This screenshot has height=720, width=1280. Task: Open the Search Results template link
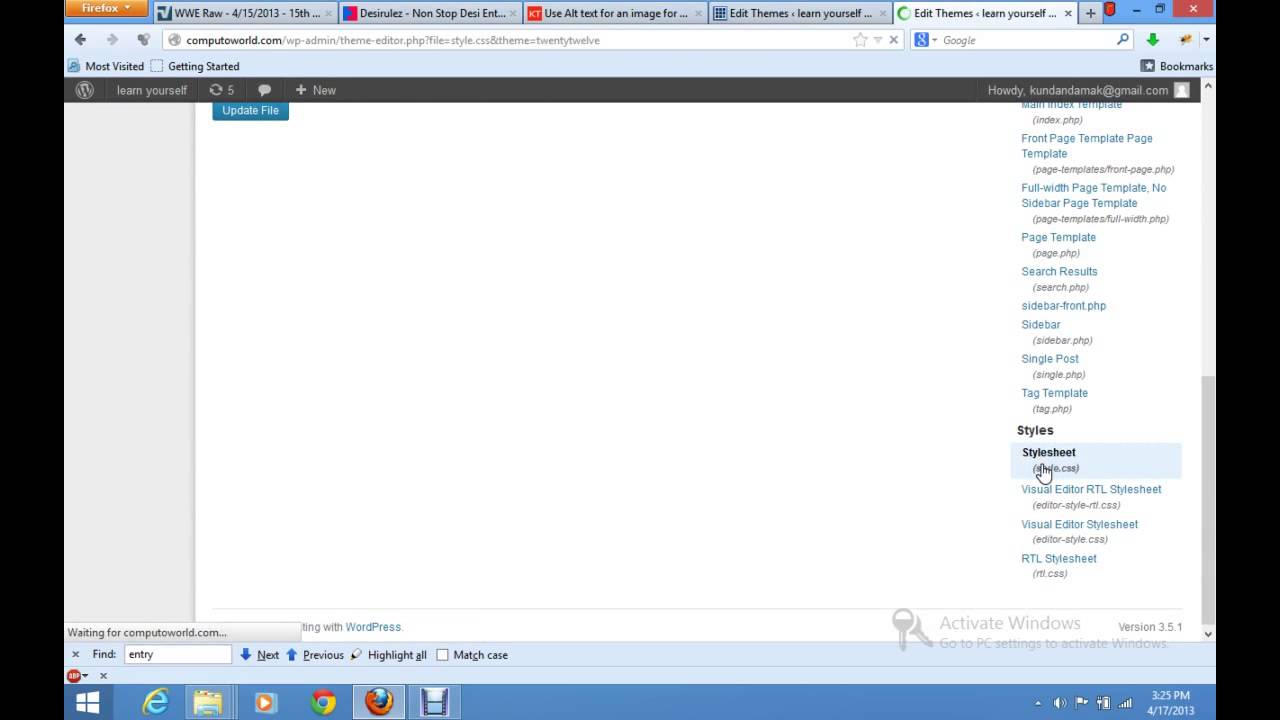click(1059, 271)
